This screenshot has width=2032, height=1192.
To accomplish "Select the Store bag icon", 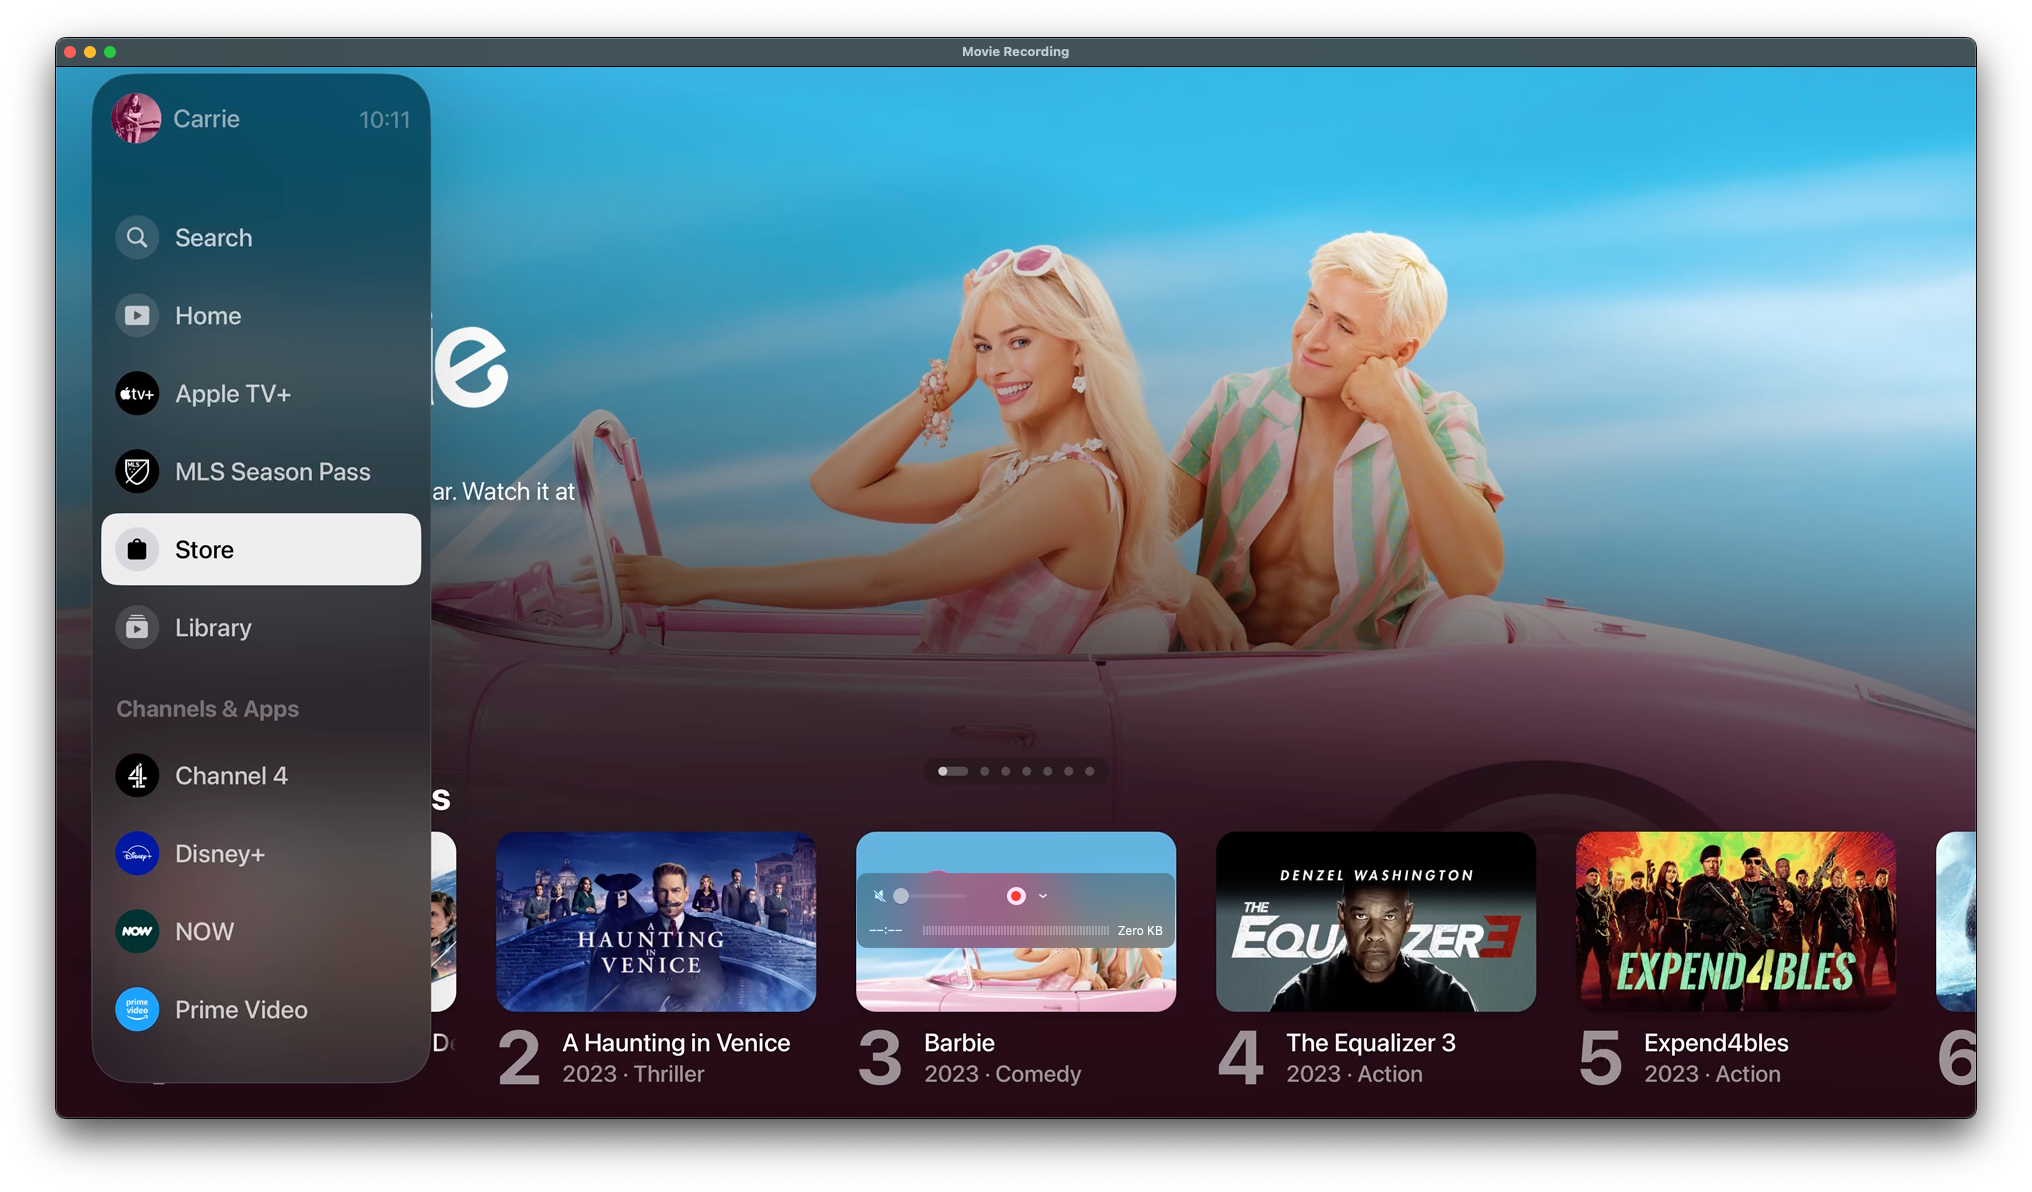I will pyautogui.click(x=136, y=549).
